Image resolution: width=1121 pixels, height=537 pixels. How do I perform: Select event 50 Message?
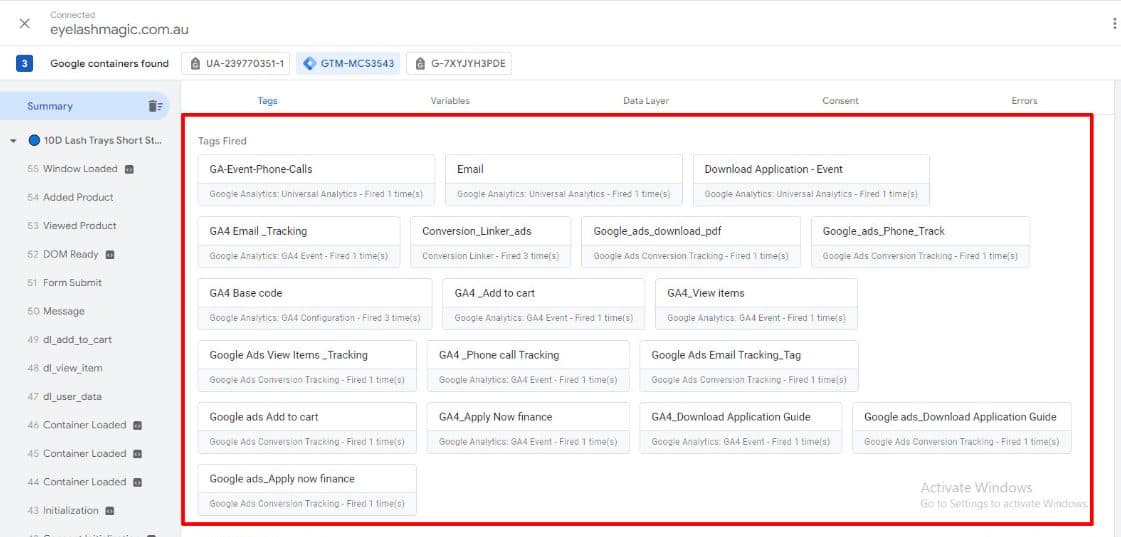click(x=56, y=311)
